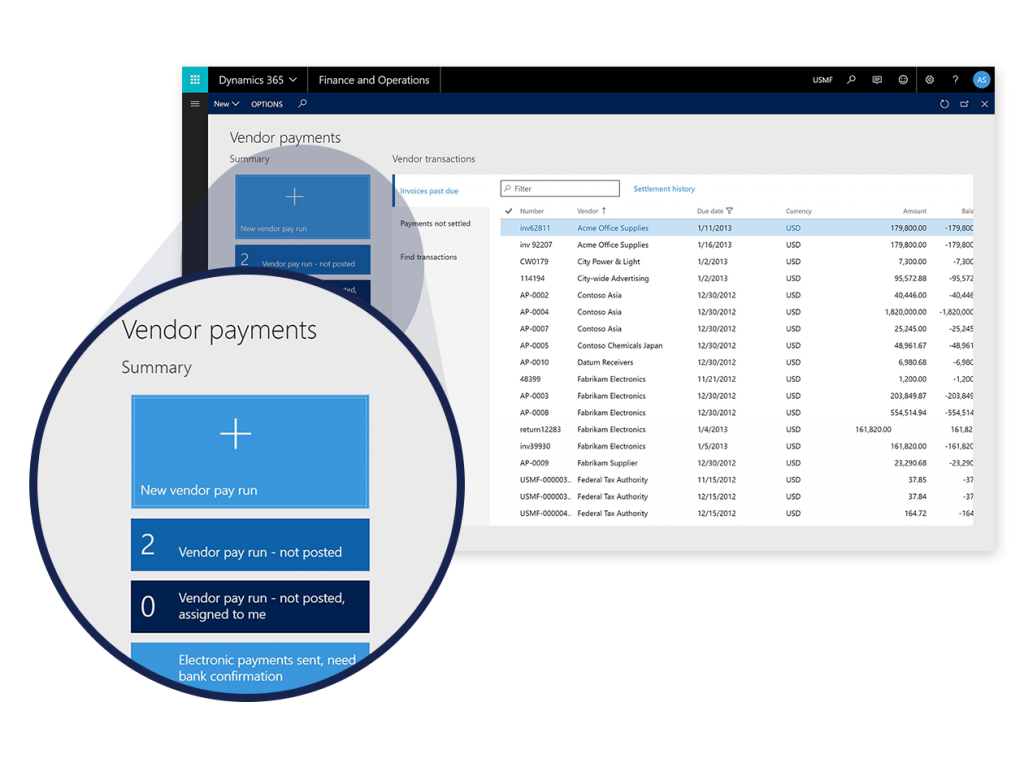Open the Acme Office Supplies link in selected row
The width and height of the screenshot is (1024, 767).
(x=613, y=228)
